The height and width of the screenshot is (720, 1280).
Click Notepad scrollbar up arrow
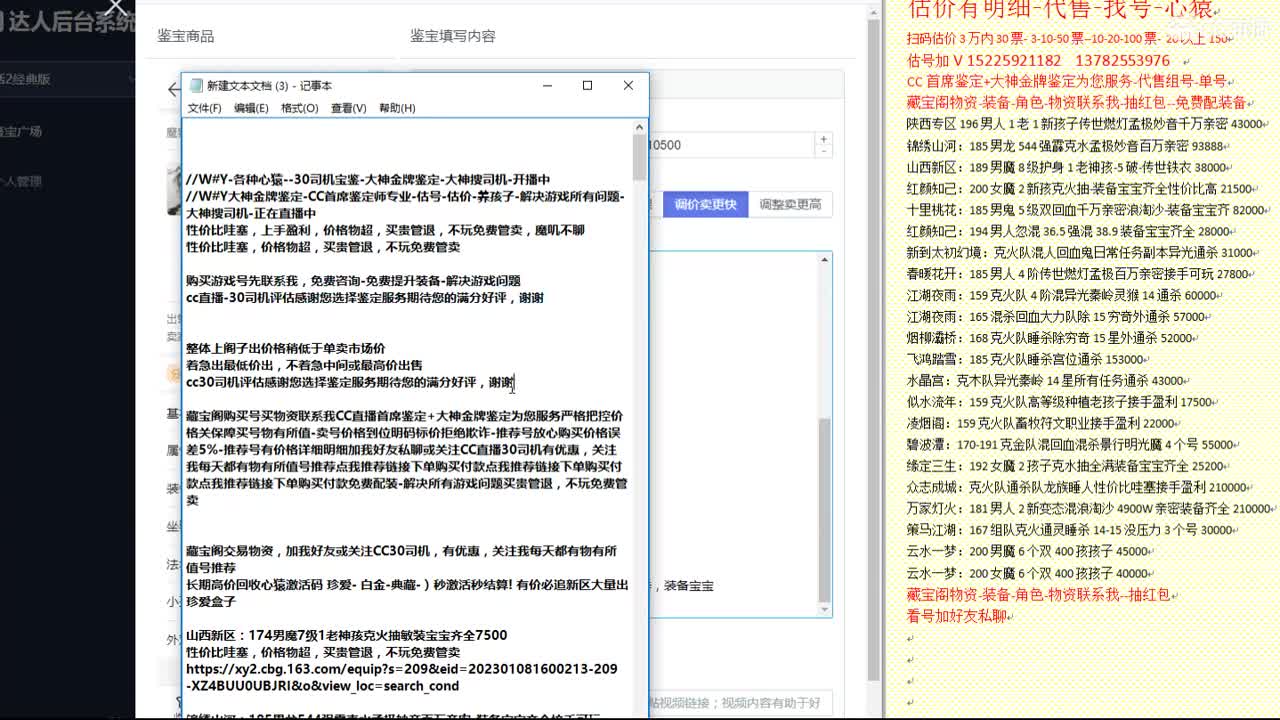[x=640, y=126]
